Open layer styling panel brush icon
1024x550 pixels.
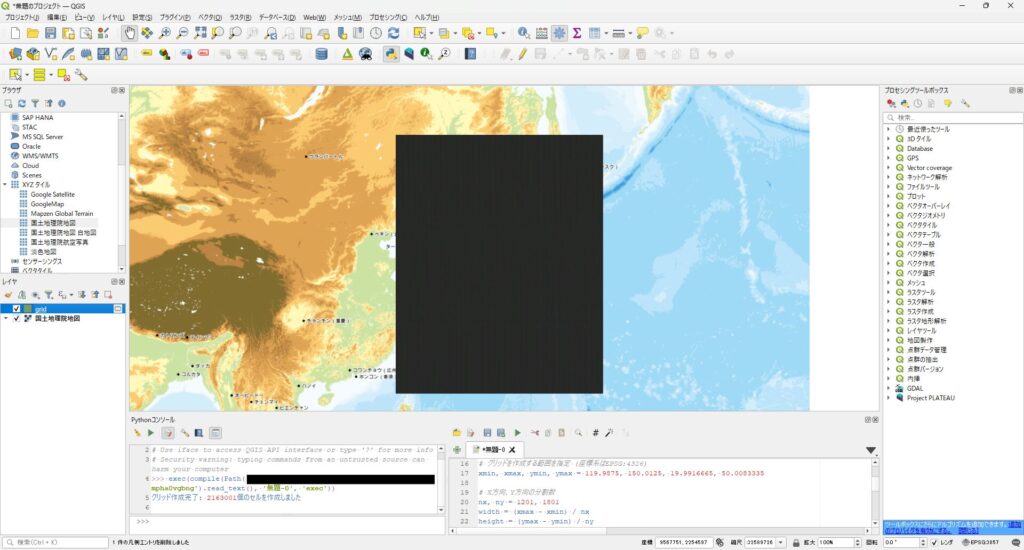pyautogui.click(x=8, y=295)
